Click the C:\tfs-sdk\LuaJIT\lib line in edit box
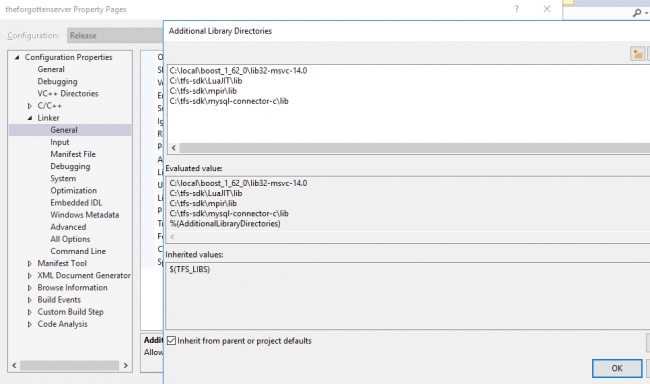 tap(206, 80)
